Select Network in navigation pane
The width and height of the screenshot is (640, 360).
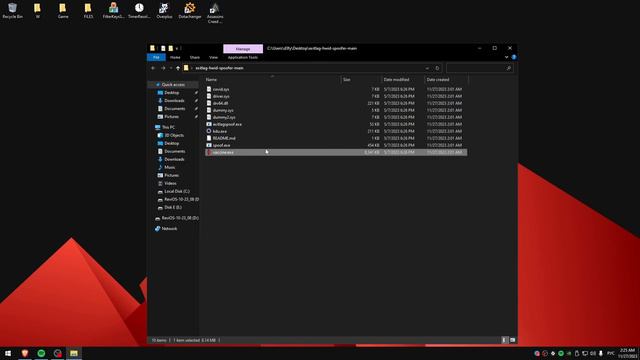point(169,229)
